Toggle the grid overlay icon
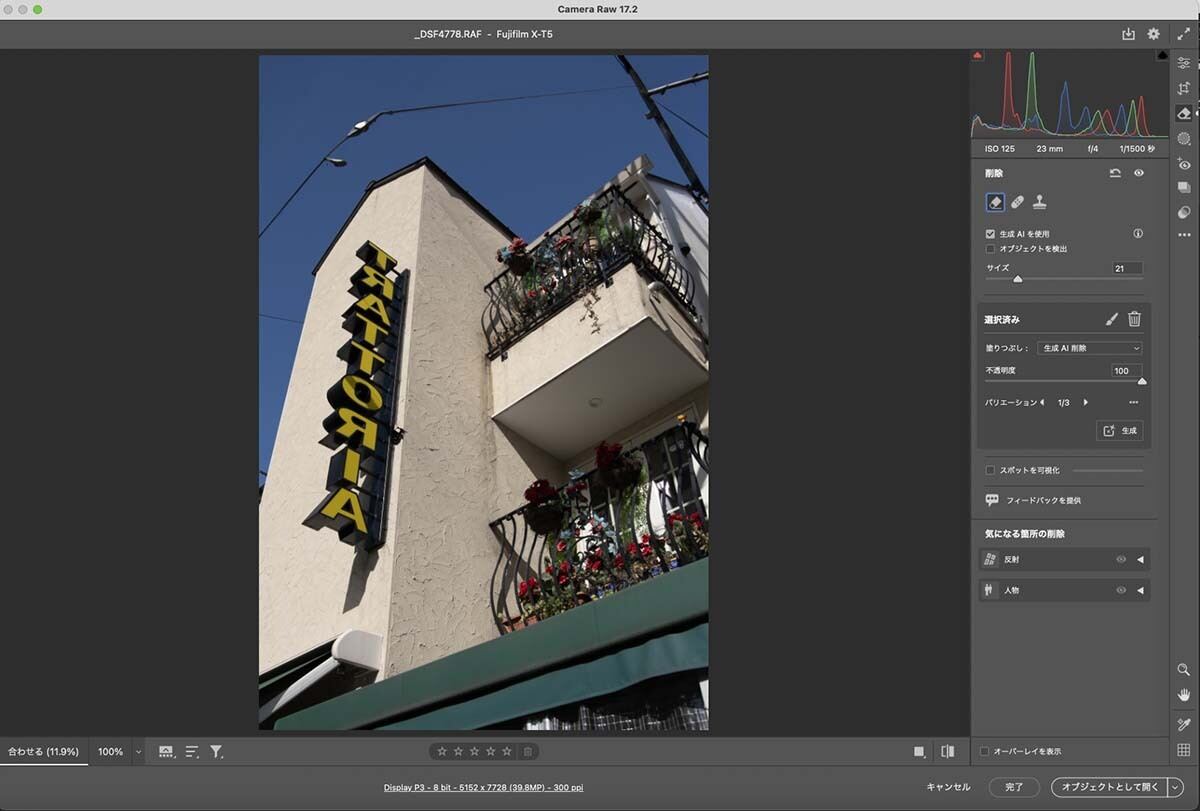1200x811 pixels. (x=1184, y=750)
